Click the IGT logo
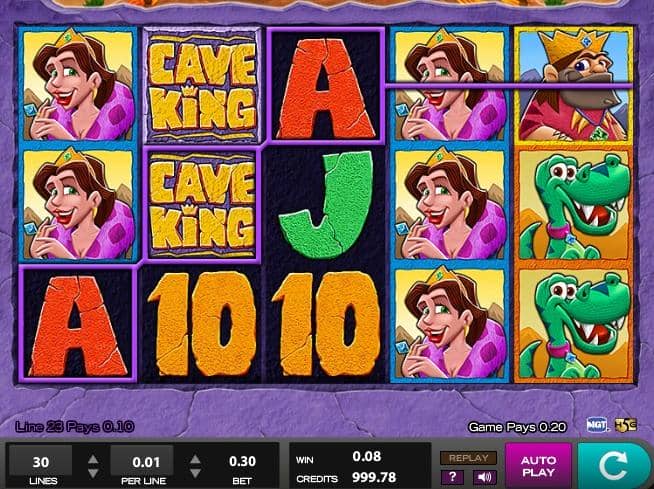The height and width of the screenshot is (489, 654). tap(596, 425)
